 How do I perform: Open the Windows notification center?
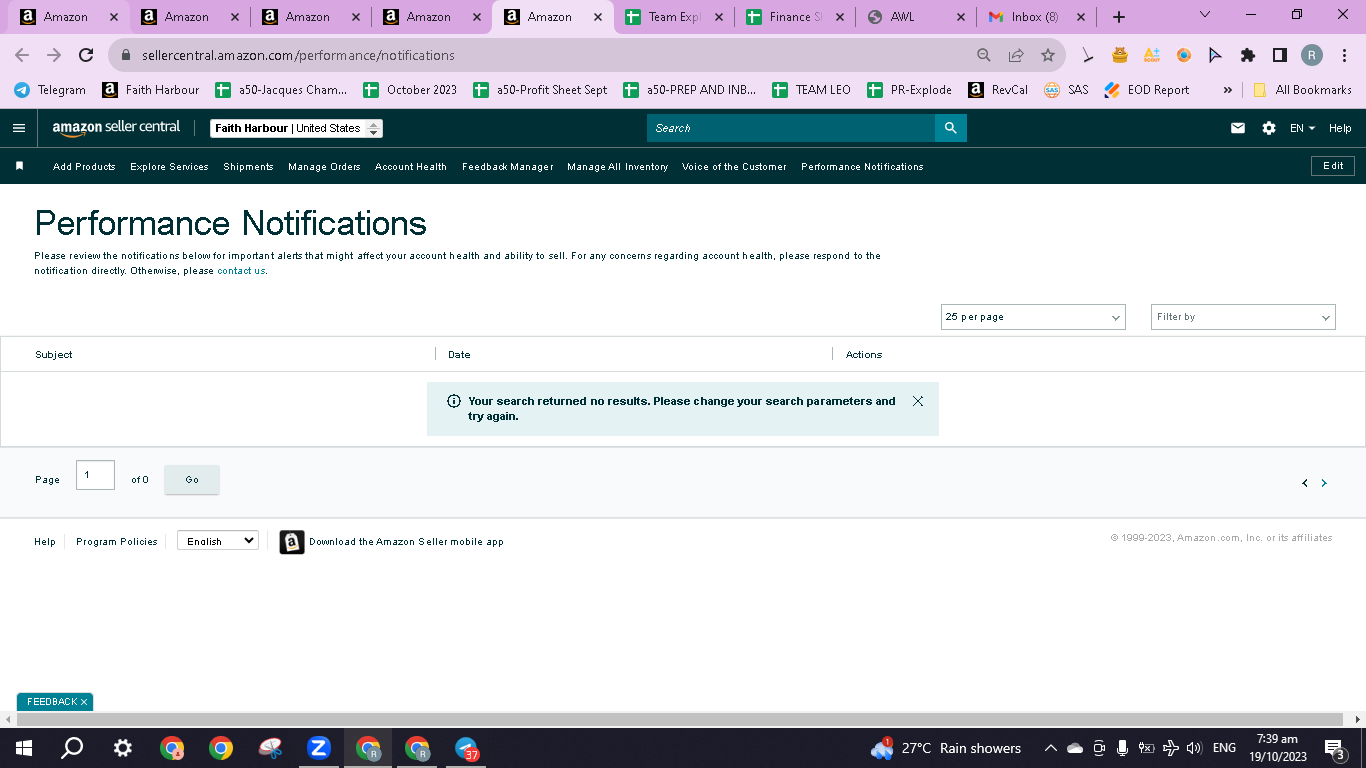1334,748
